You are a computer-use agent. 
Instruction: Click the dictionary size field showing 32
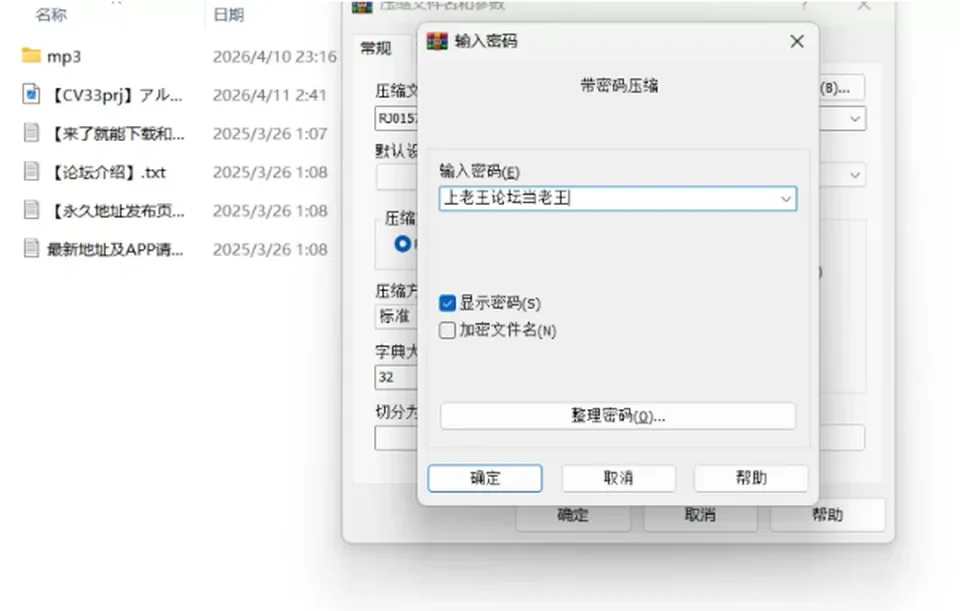click(x=396, y=377)
